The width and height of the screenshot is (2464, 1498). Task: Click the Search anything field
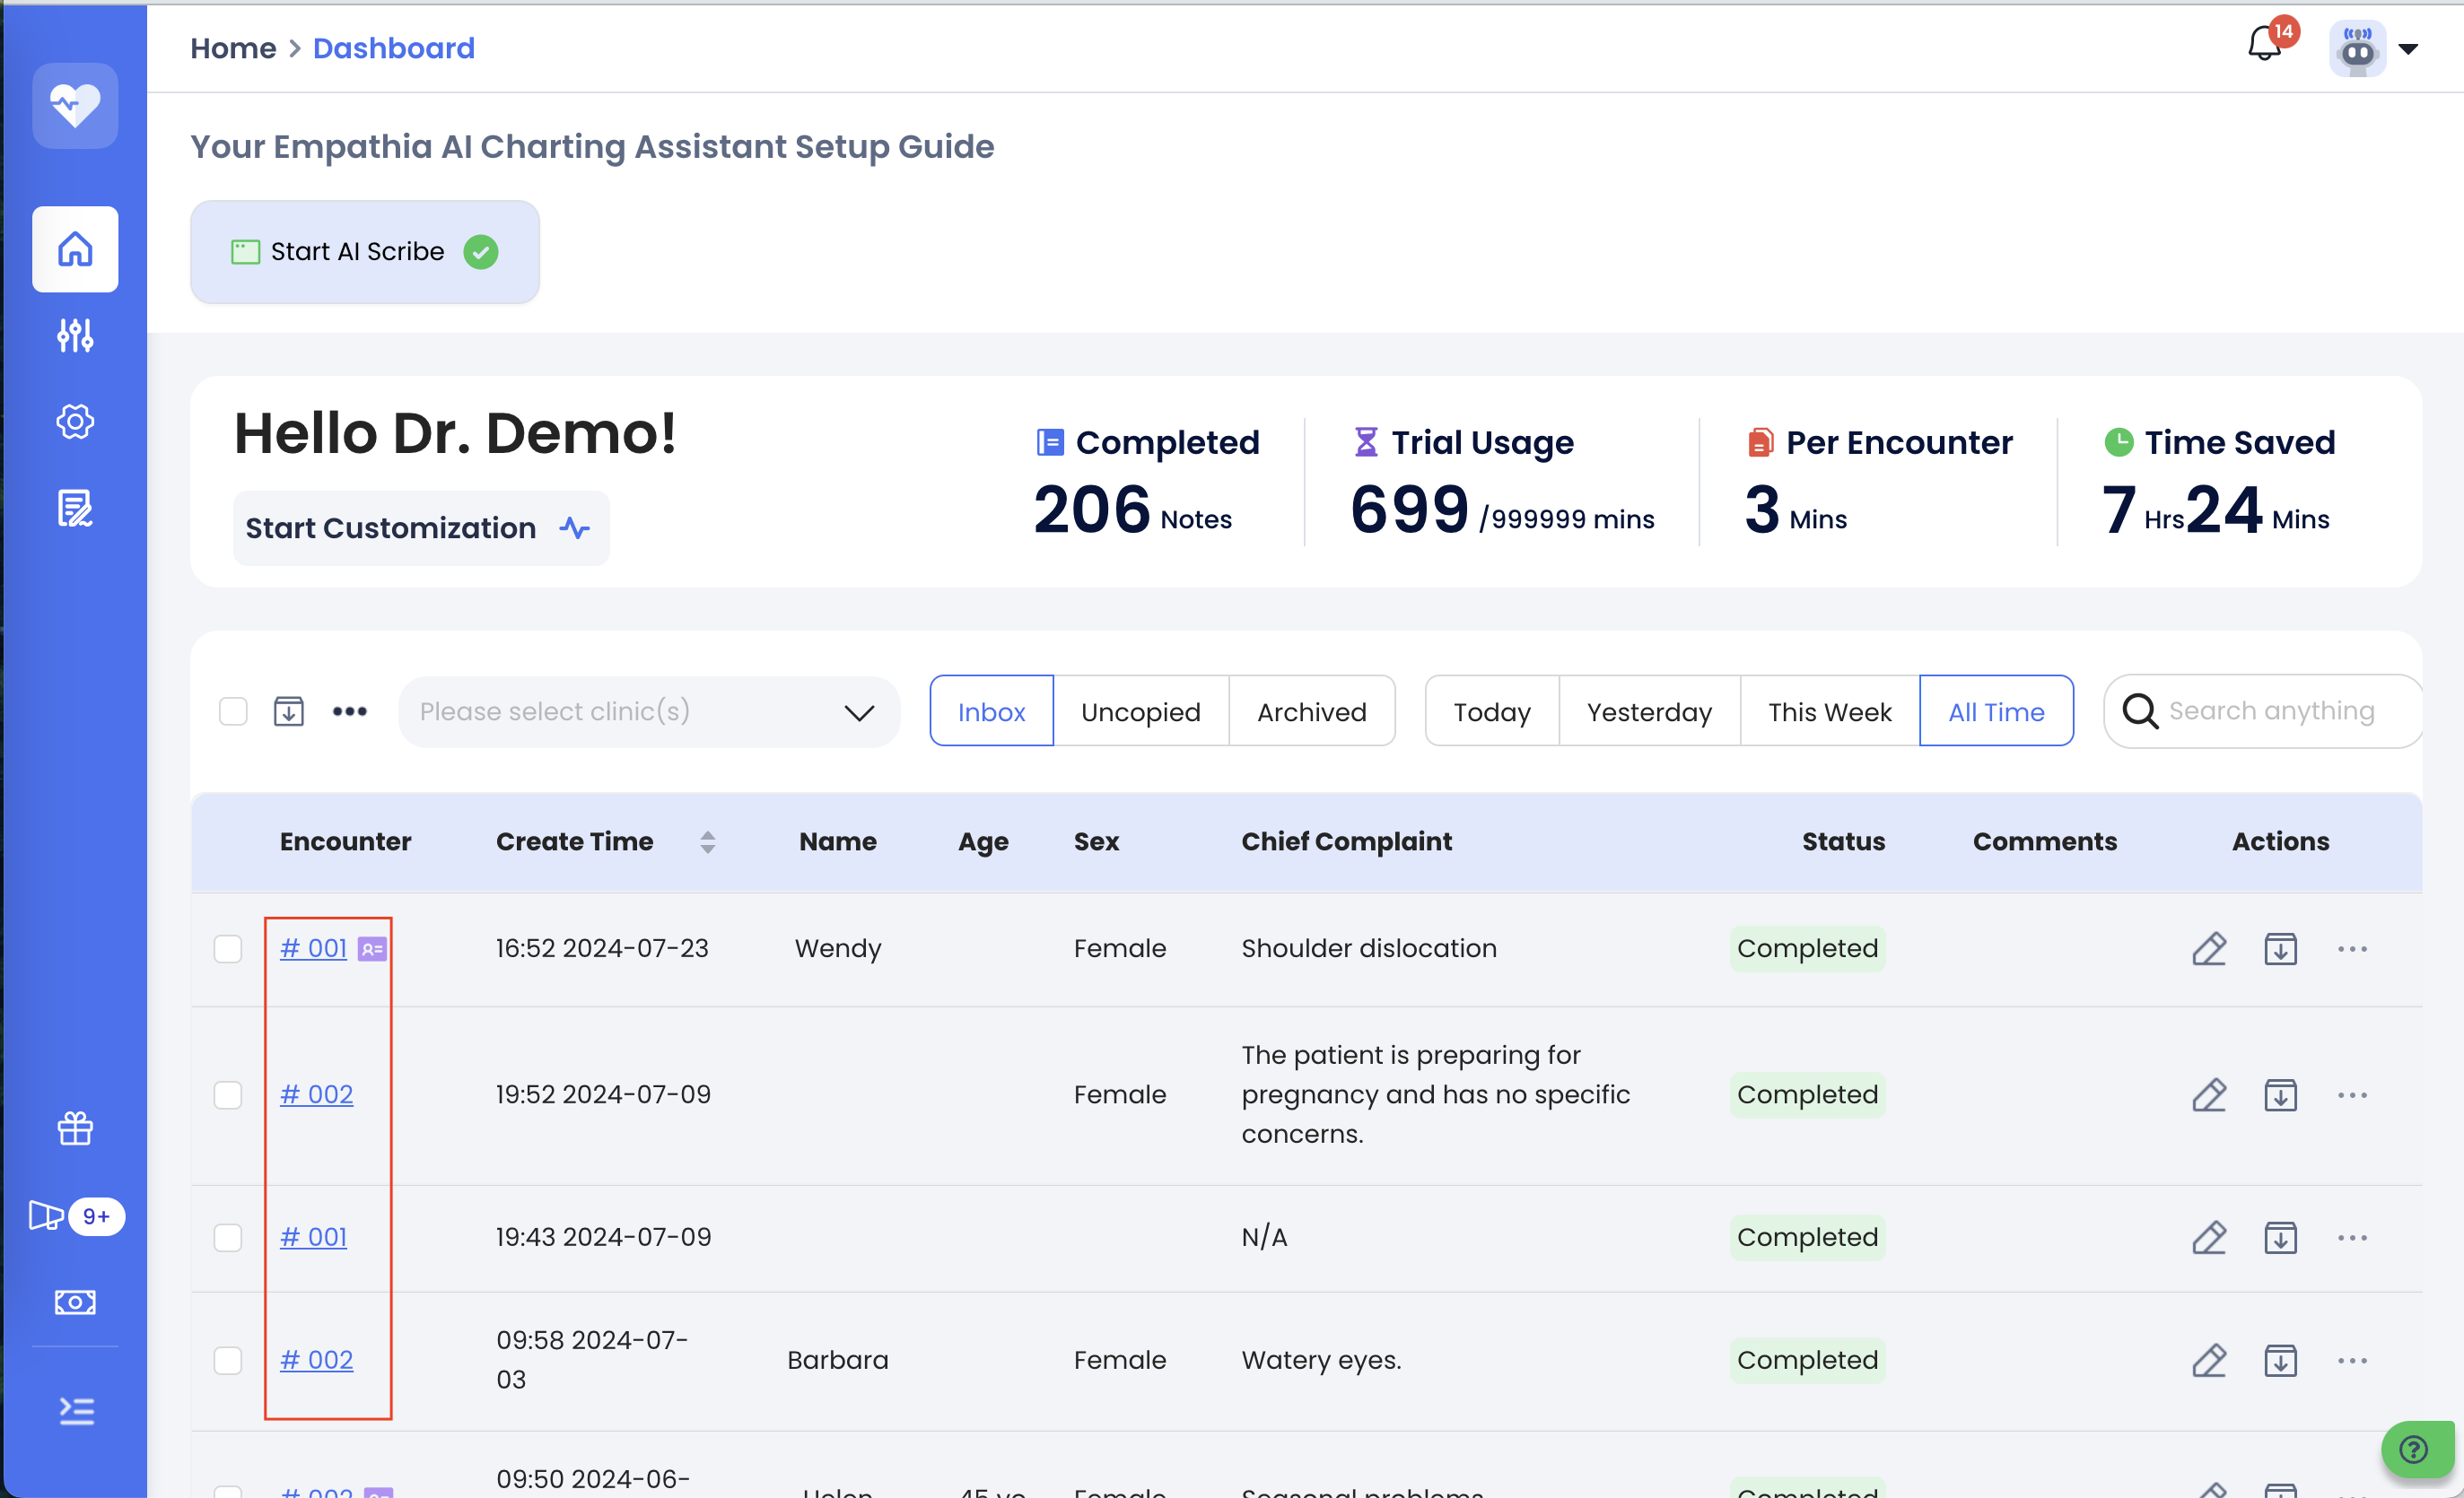tap(2270, 711)
